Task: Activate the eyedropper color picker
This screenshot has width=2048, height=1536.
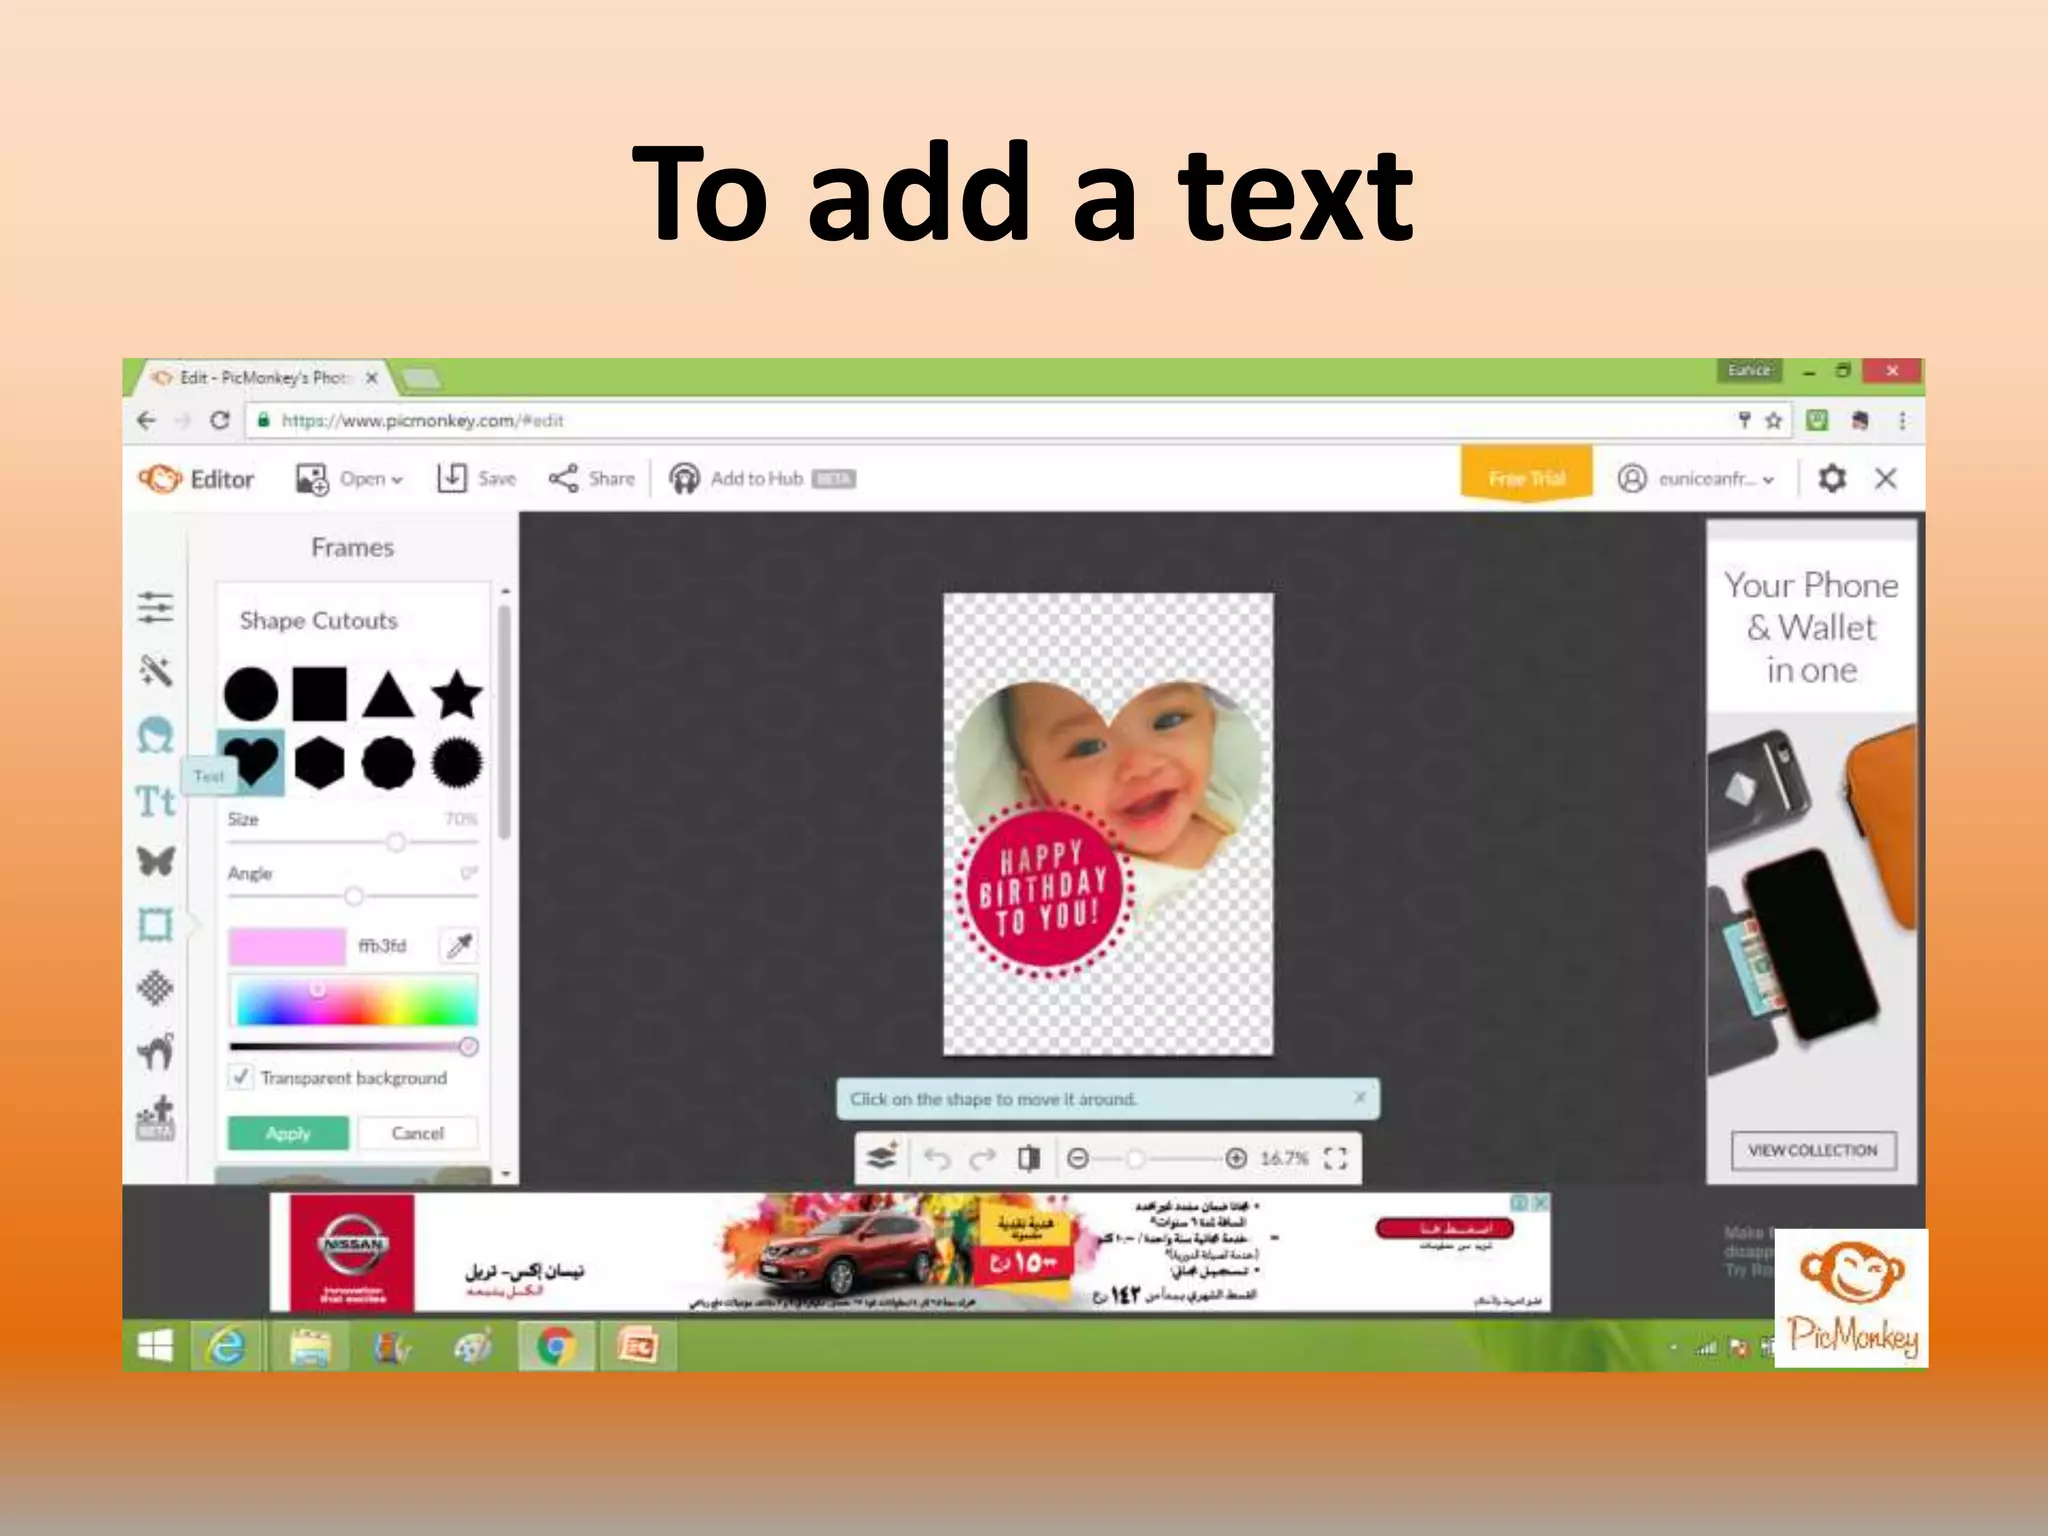Action: (459, 945)
